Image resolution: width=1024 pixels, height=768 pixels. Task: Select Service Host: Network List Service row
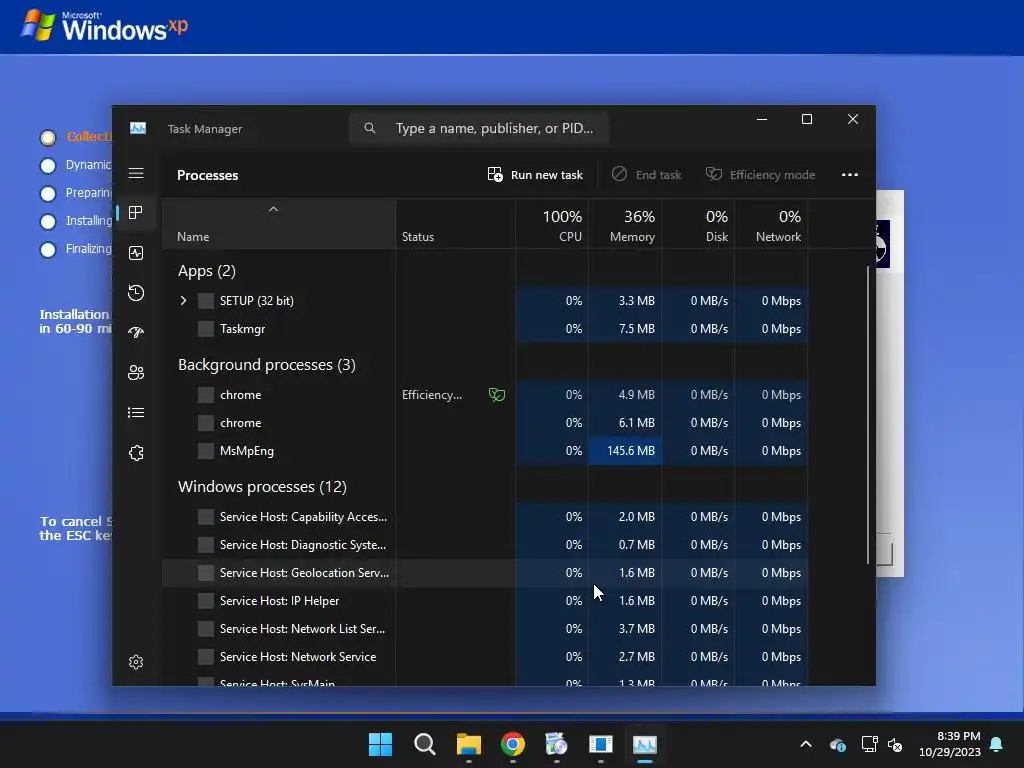485,629
